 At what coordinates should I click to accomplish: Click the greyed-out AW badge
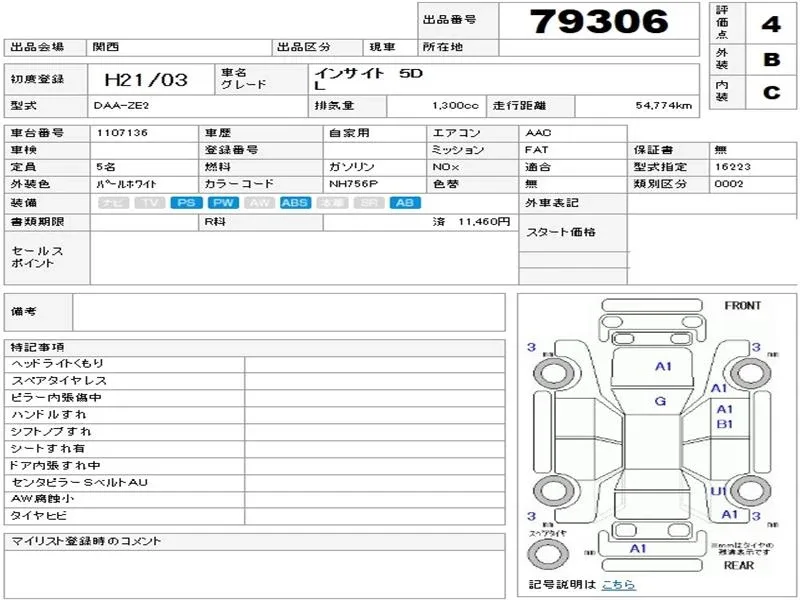(258, 203)
